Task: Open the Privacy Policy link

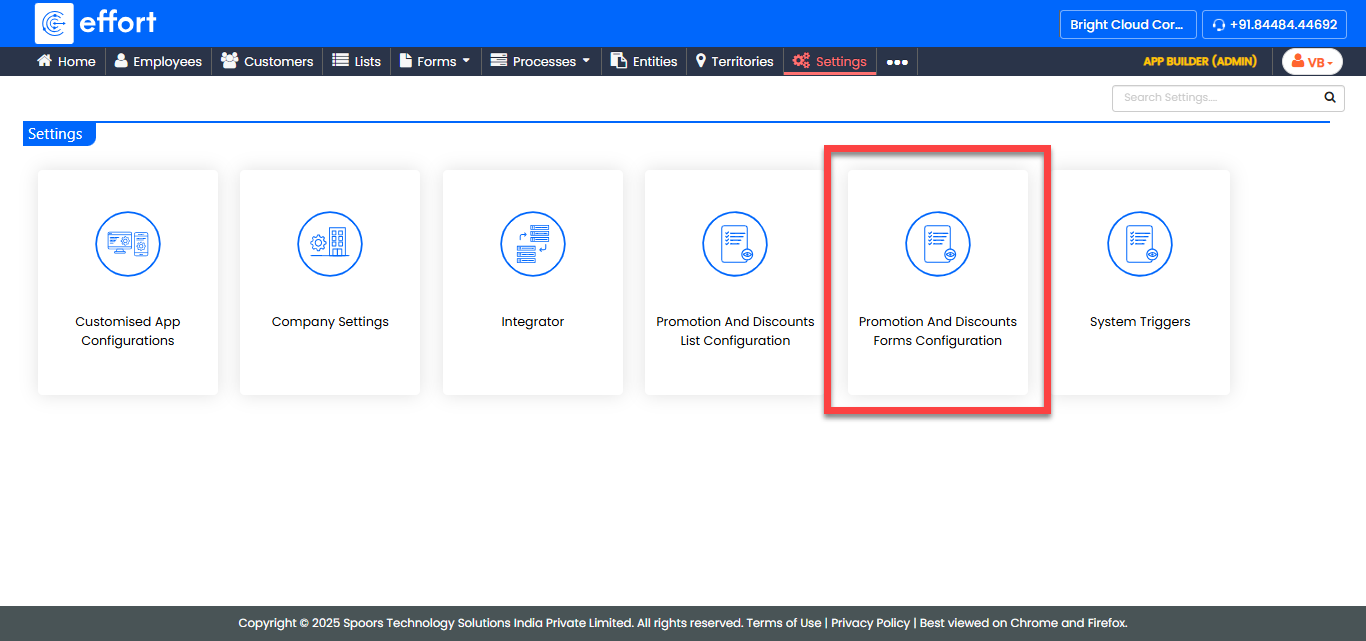Action: [870, 623]
